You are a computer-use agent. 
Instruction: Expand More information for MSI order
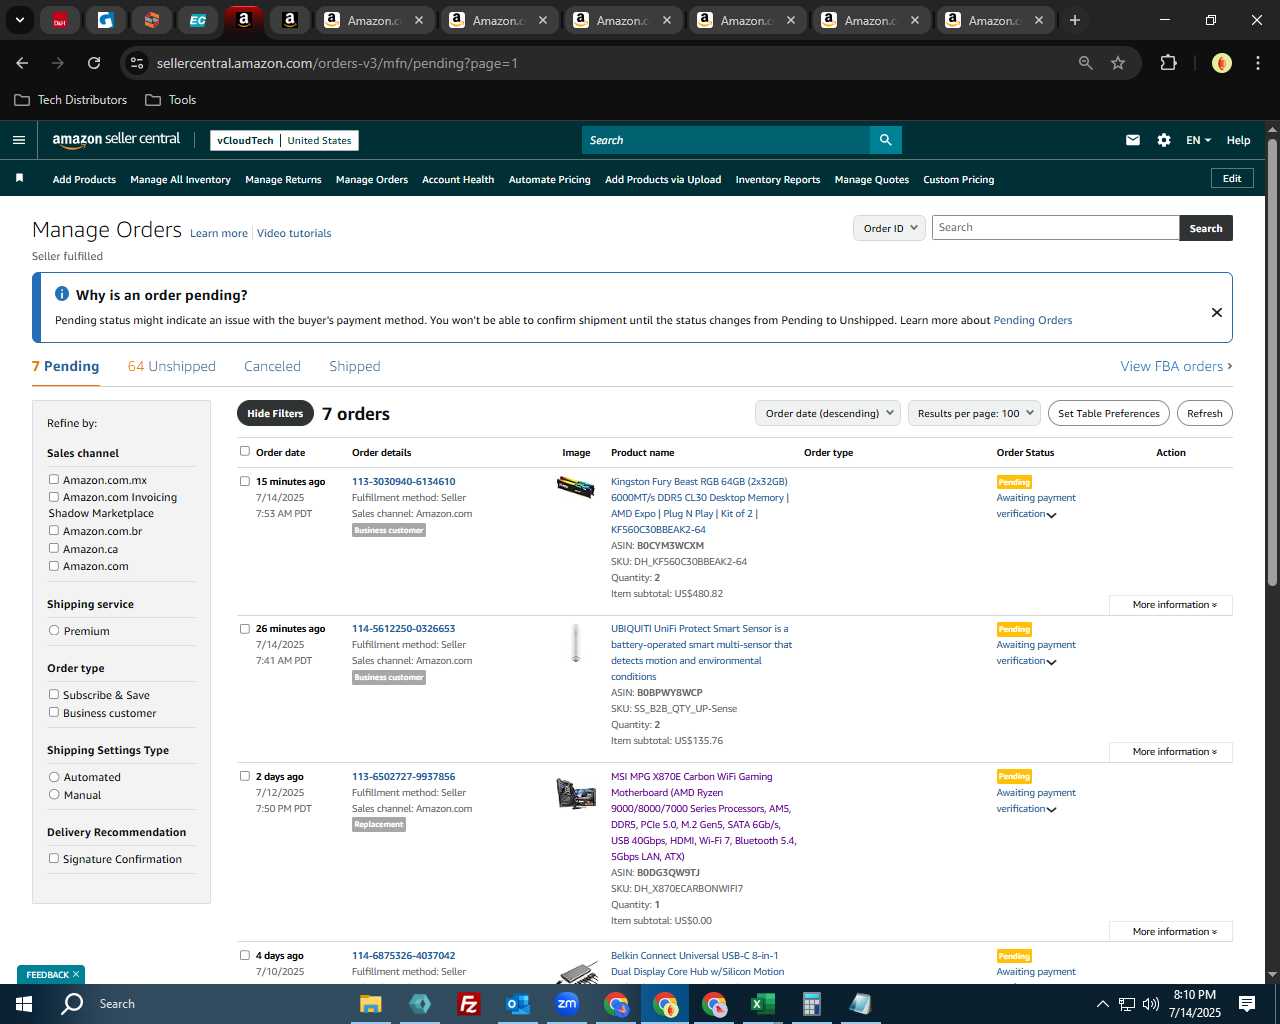coord(1171,932)
